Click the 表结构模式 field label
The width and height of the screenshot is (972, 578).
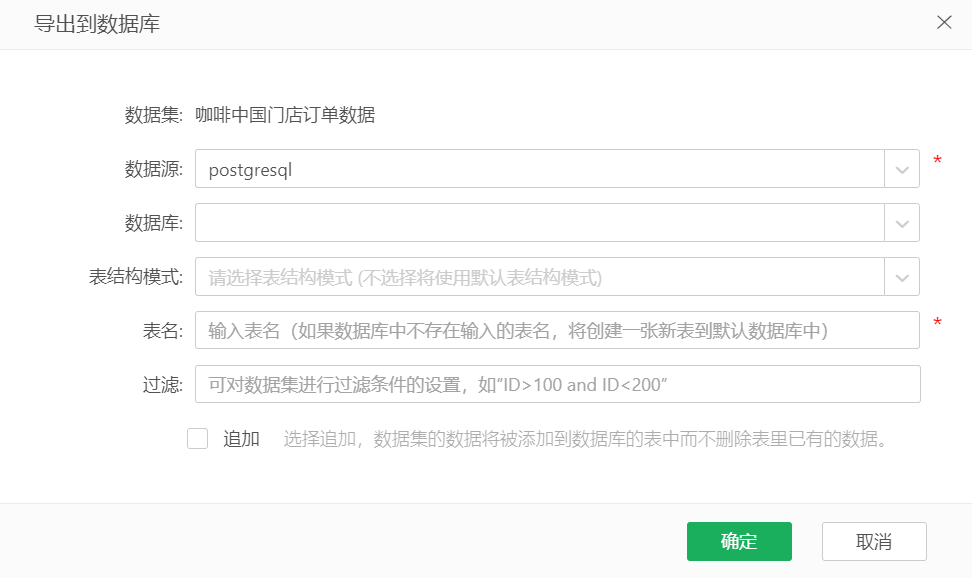pyautogui.click(x=136, y=277)
